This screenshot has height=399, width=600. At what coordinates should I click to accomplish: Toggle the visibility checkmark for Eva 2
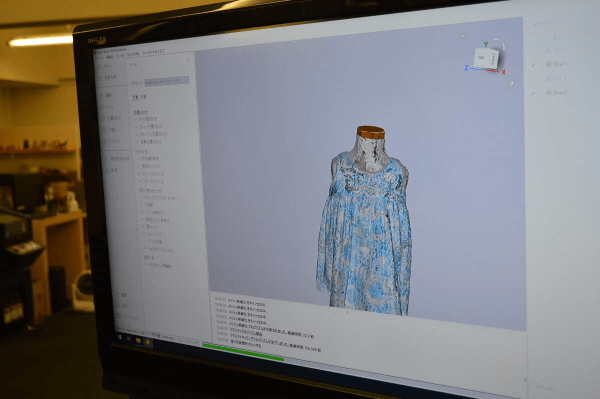point(534,93)
